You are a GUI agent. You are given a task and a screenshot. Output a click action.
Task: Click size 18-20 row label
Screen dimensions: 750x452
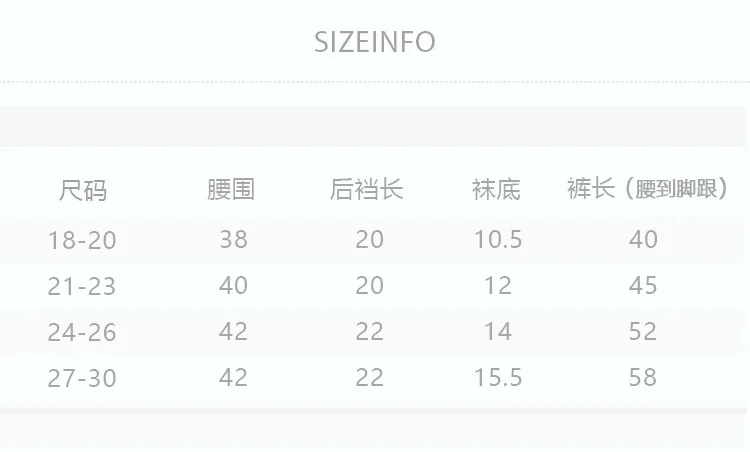[x=82, y=240]
